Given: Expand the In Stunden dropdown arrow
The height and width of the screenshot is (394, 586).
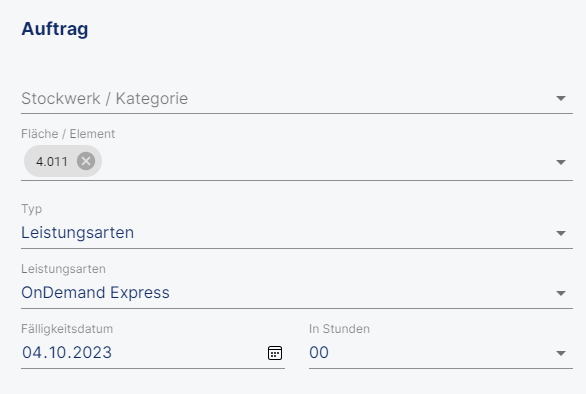Looking at the screenshot, I should (561, 353).
